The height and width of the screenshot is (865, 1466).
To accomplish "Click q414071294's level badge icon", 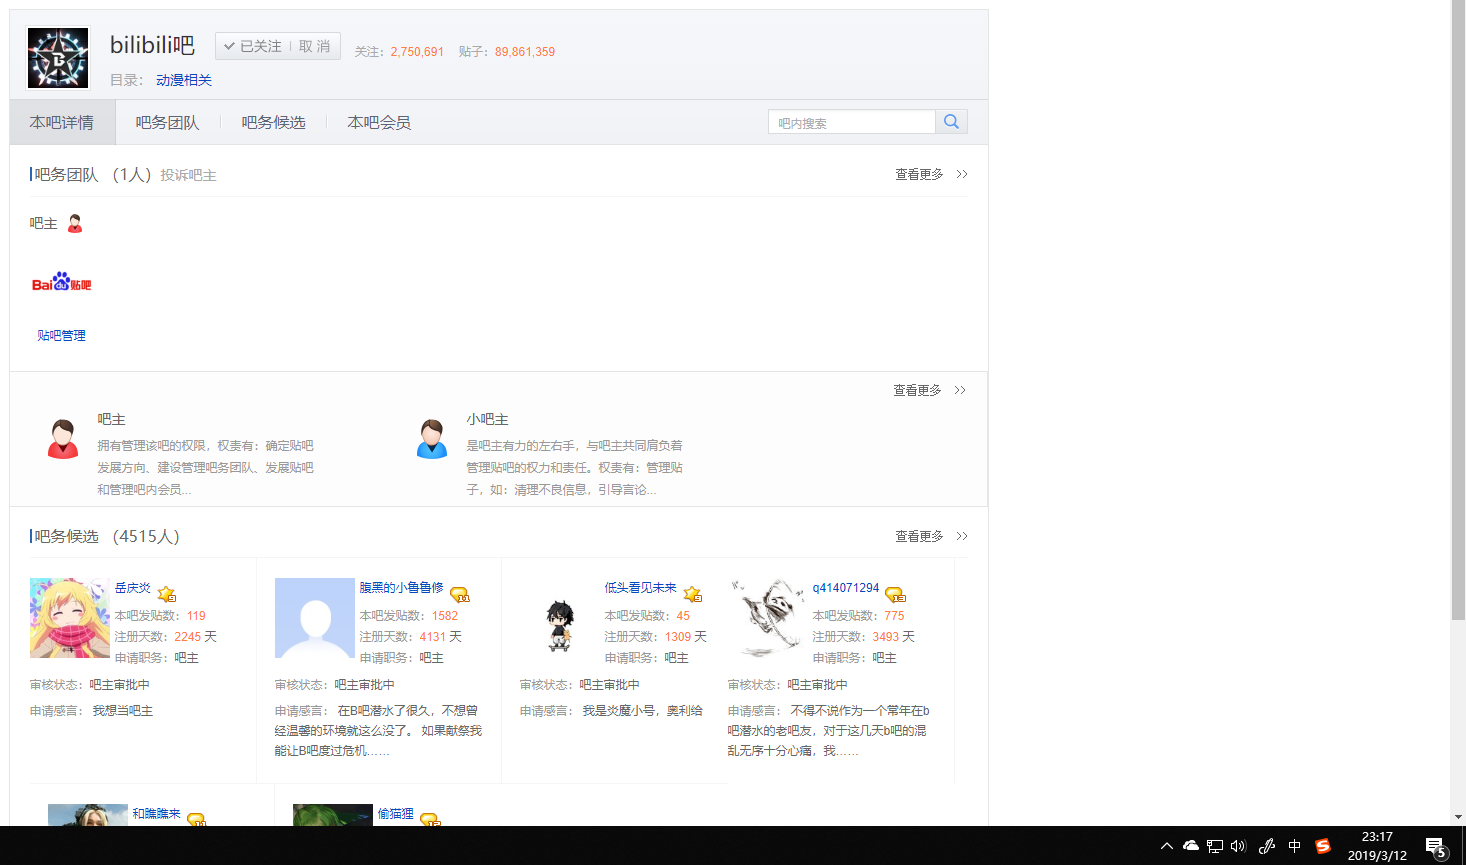I will pyautogui.click(x=895, y=594).
